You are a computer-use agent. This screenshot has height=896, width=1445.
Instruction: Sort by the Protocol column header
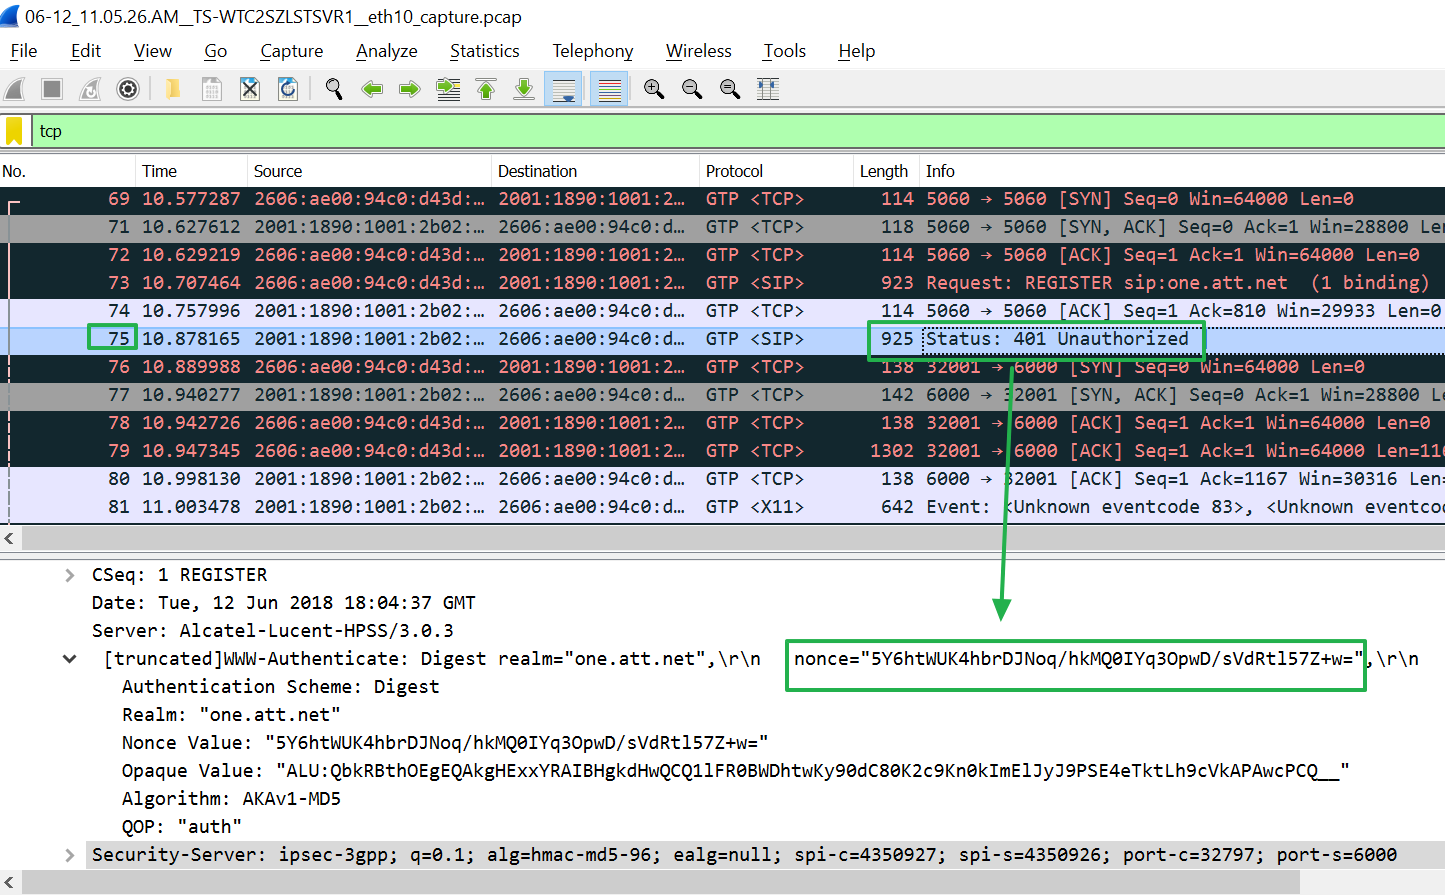pyautogui.click(x=777, y=171)
